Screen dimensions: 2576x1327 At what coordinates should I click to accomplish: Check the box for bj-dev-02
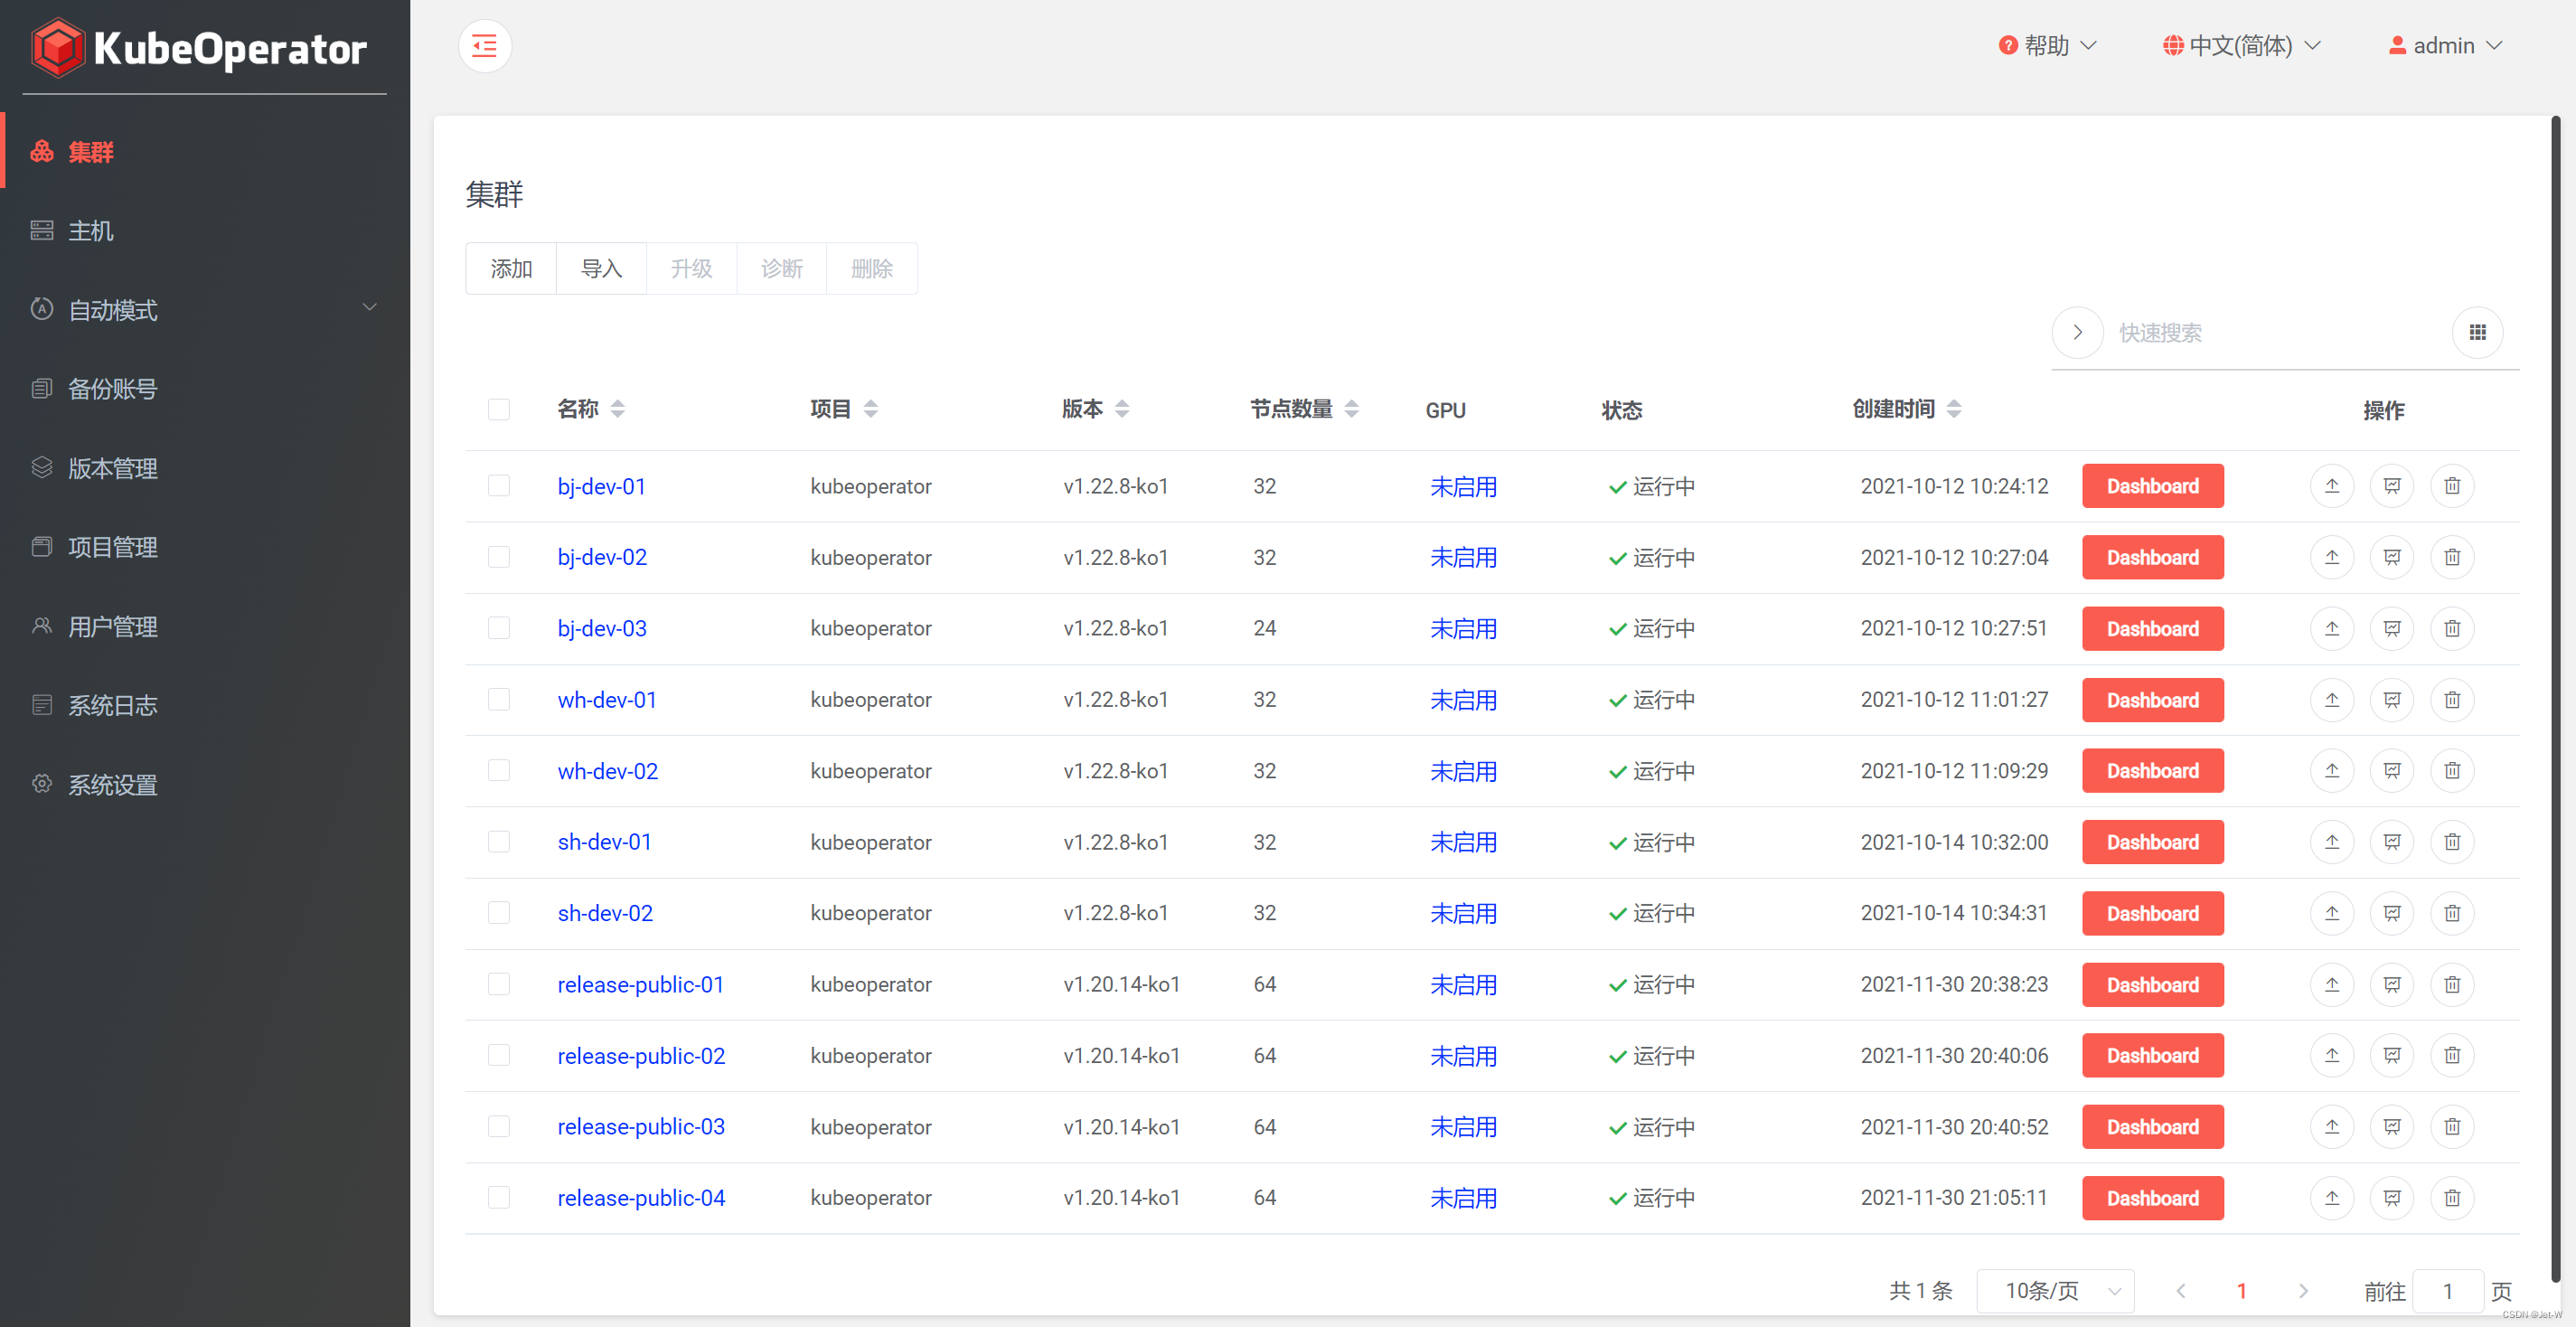(x=499, y=557)
